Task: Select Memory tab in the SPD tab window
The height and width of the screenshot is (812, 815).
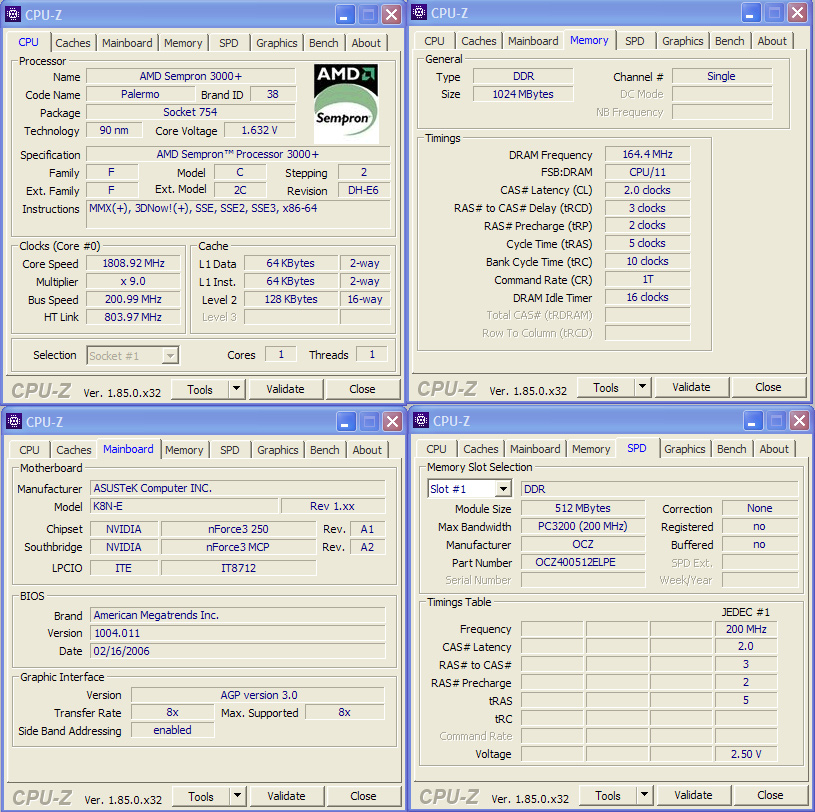Action: 591,449
